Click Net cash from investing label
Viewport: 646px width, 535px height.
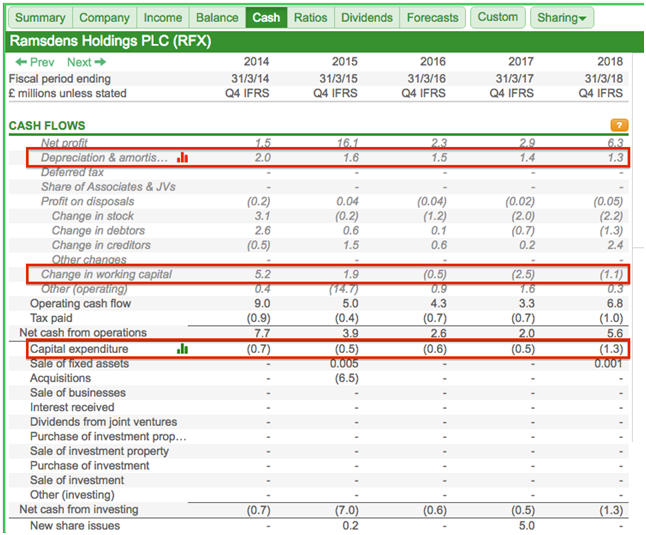click(x=79, y=509)
